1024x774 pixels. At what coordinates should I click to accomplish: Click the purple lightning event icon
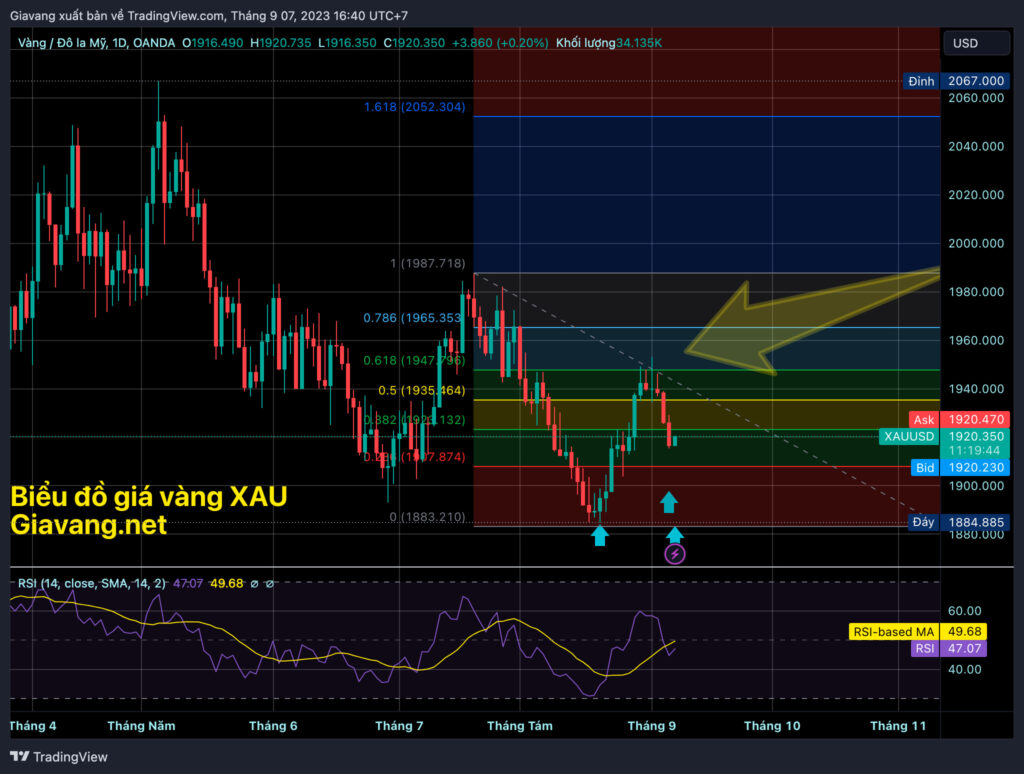point(675,553)
